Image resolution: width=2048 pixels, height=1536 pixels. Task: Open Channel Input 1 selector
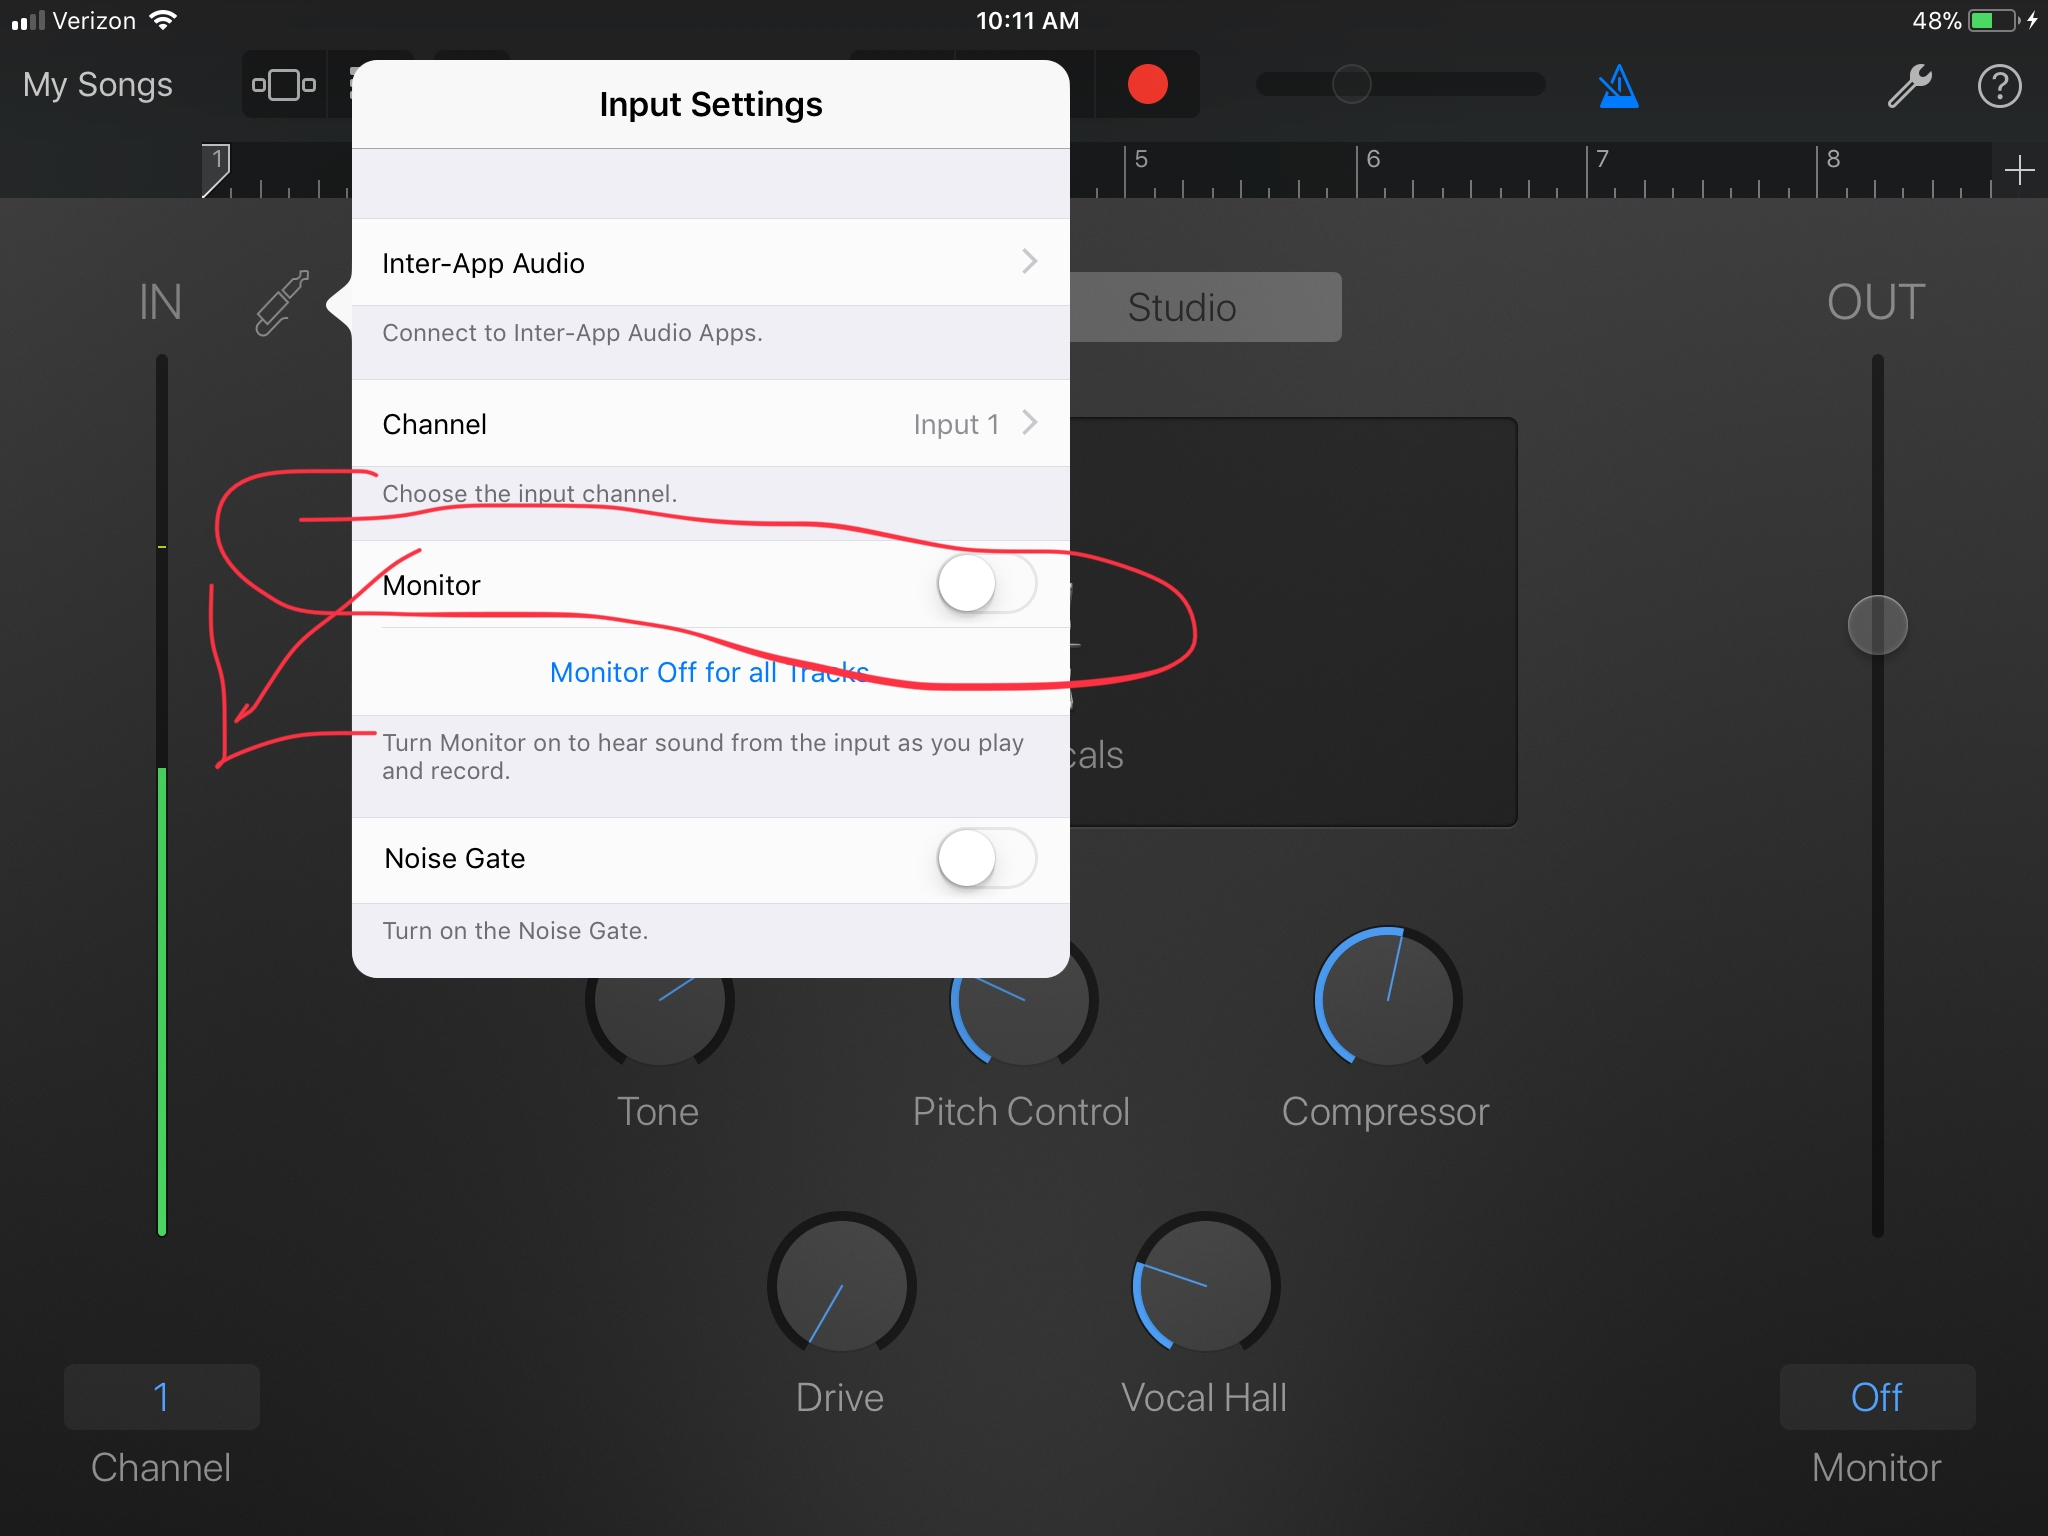710,424
